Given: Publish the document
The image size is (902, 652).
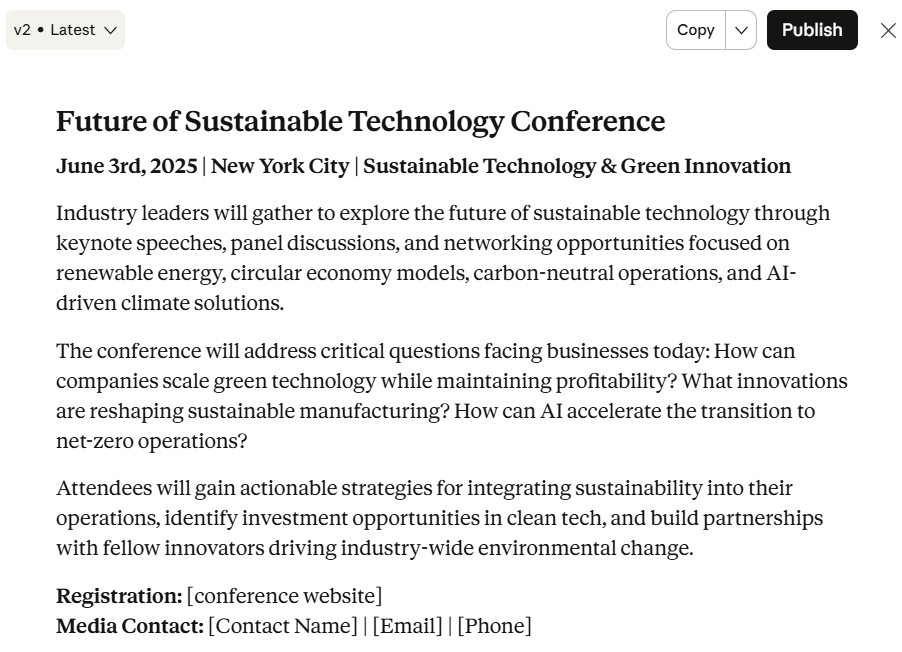Looking at the screenshot, I should (811, 30).
